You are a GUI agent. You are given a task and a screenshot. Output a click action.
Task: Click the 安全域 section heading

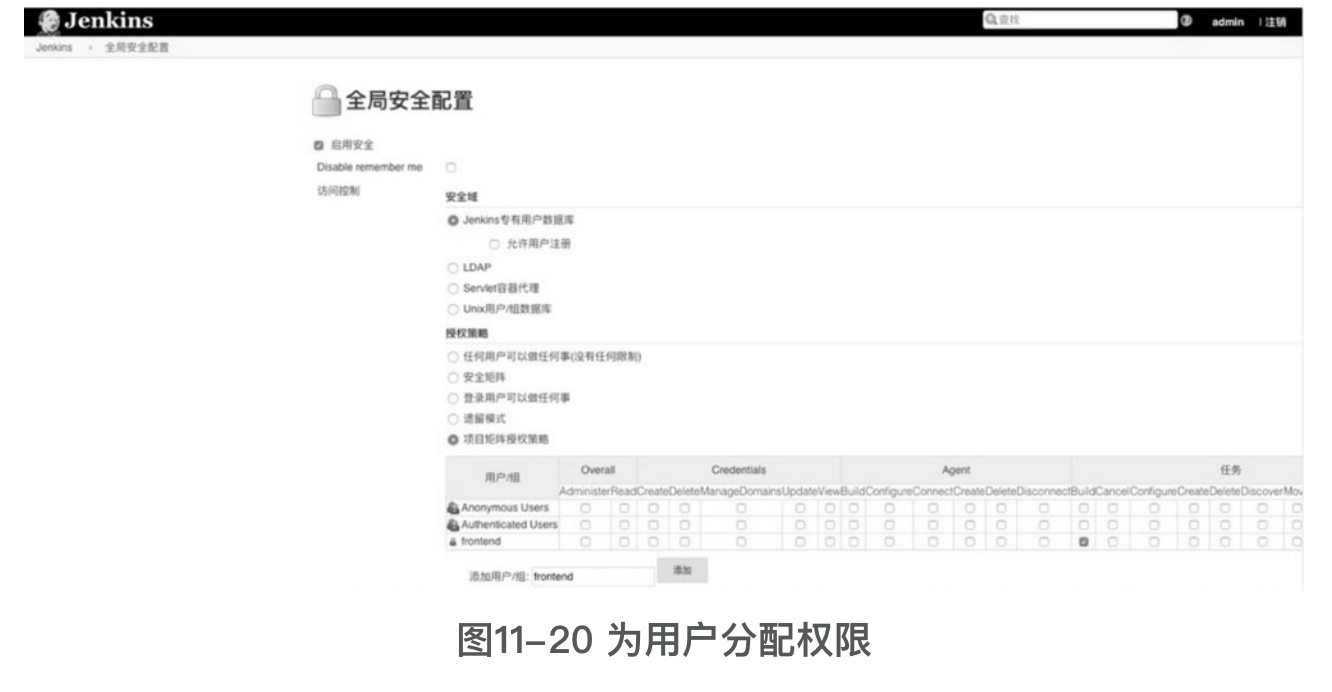pos(461,198)
